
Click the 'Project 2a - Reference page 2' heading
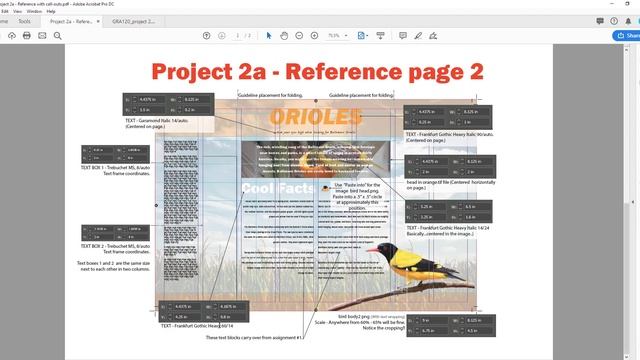click(x=318, y=72)
